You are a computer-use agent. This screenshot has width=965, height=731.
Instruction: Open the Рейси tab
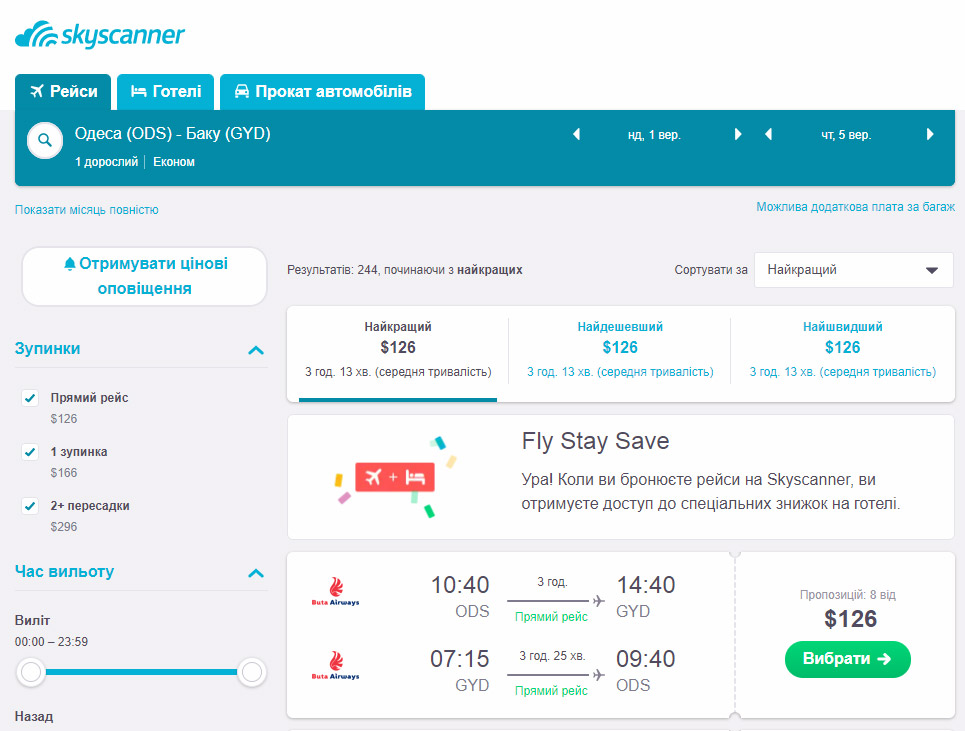click(63, 92)
